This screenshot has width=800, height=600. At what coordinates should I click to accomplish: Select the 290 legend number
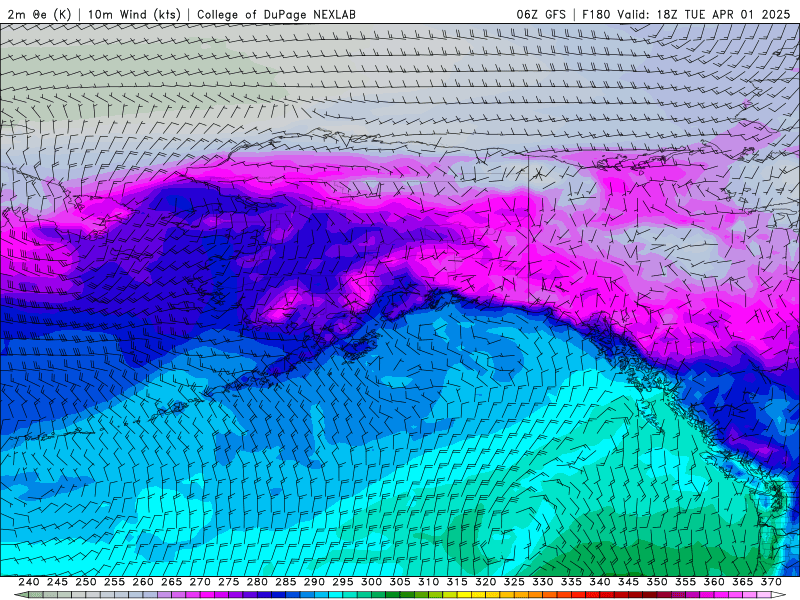point(314,582)
